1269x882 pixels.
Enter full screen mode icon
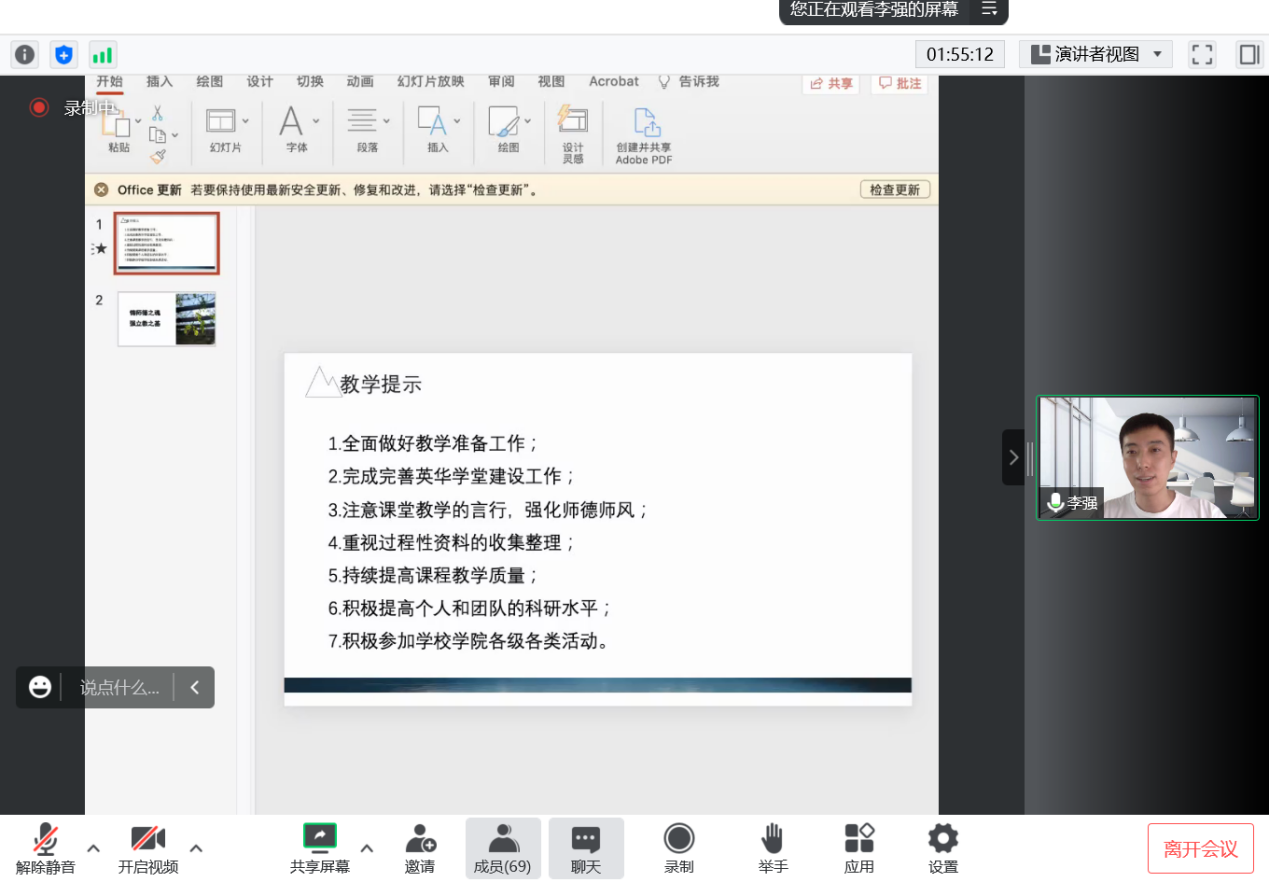pos(1201,54)
